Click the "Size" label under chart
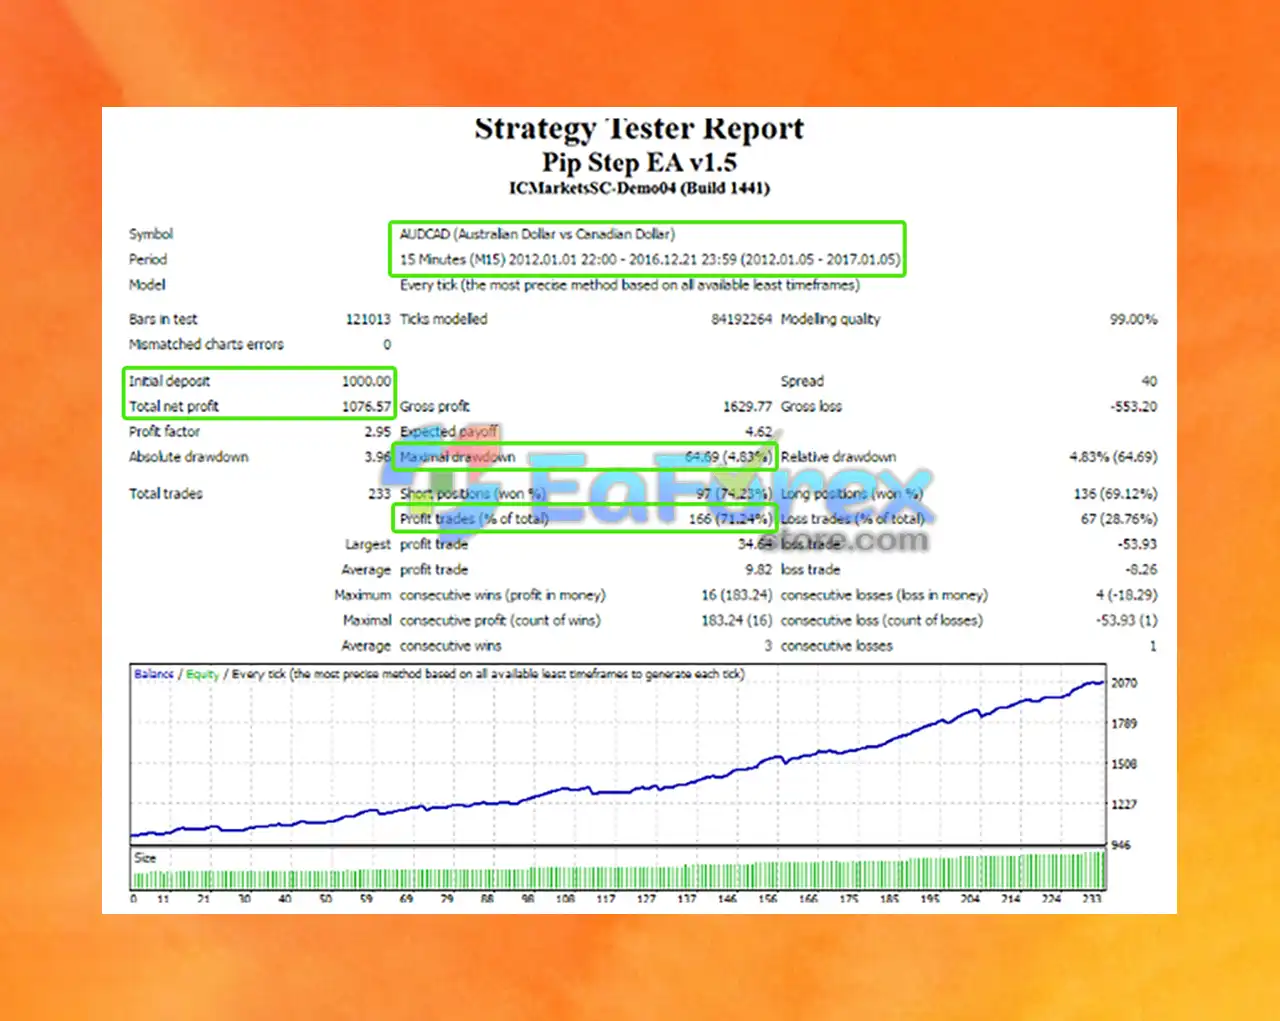This screenshot has height=1021, width=1280. [x=145, y=858]
